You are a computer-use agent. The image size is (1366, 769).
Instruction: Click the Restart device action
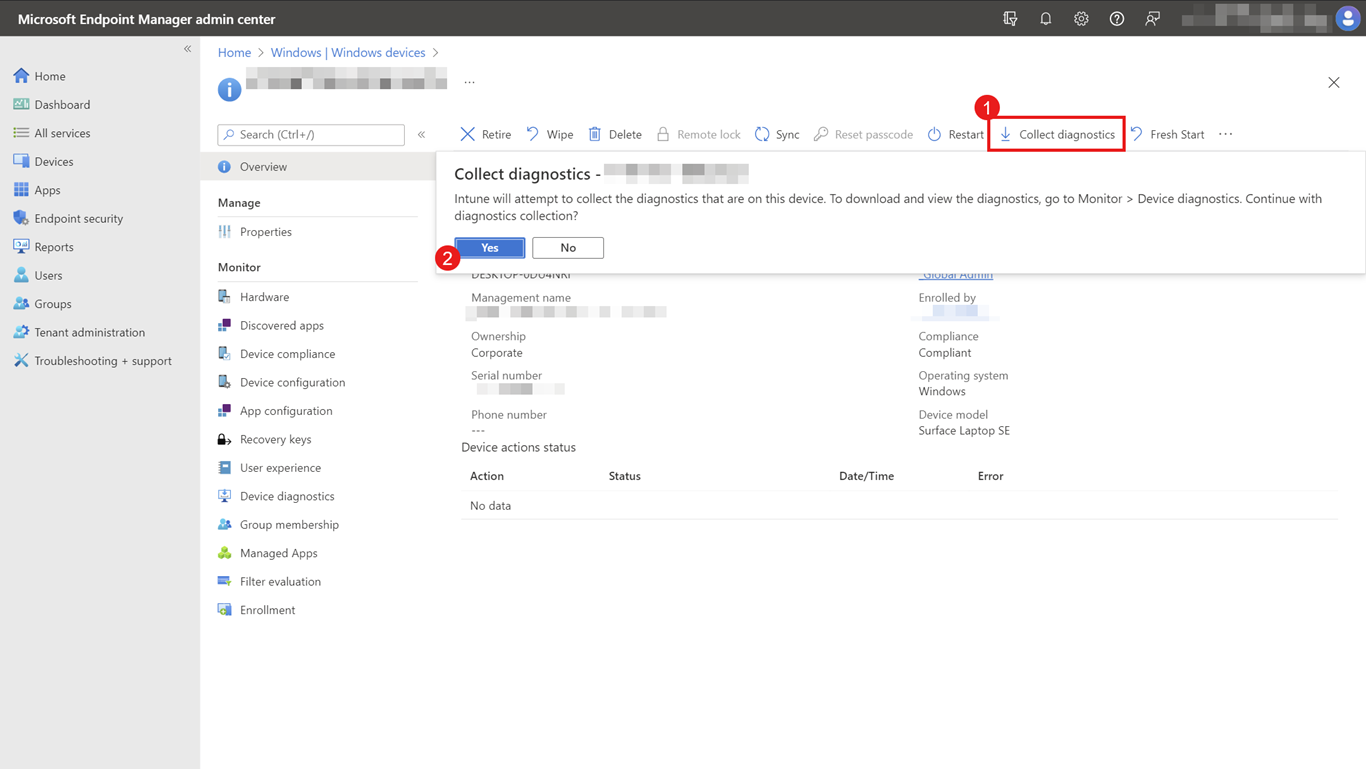pyautogui.click(x=955, y=134)
